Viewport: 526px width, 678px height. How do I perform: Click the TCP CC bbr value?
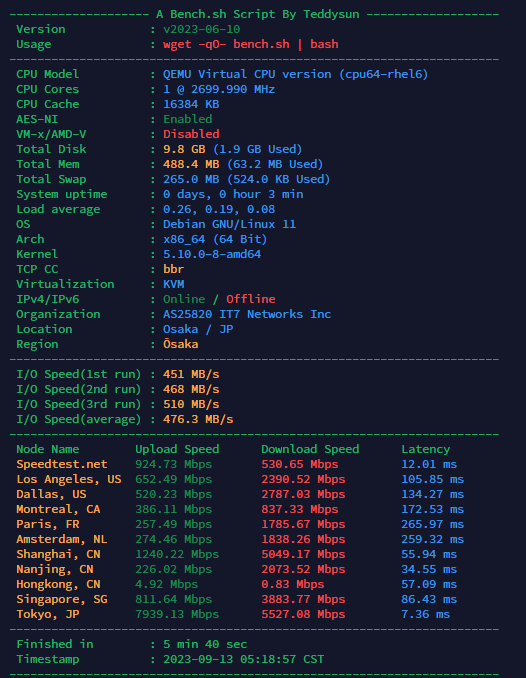(x=173, y=269)
